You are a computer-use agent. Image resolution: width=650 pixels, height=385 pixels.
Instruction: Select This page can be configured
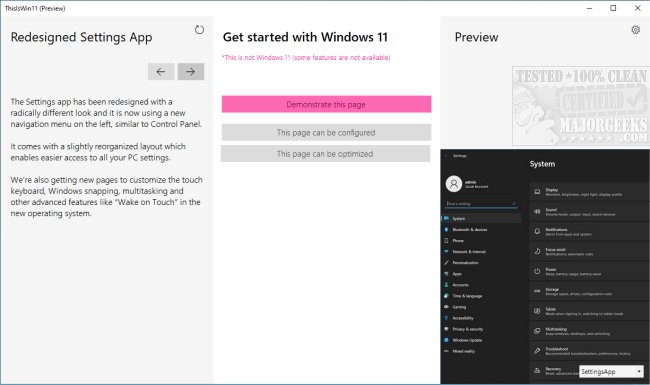tap(326, 133)
